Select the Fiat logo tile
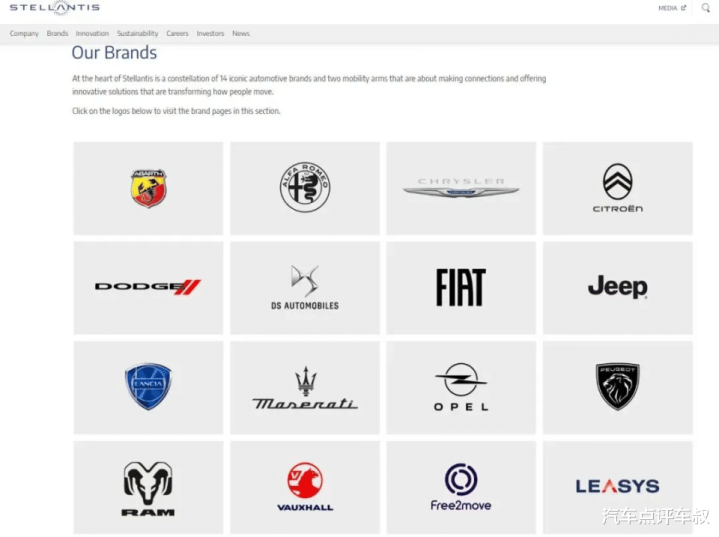 pyautogui.click(x=461, y=288)
